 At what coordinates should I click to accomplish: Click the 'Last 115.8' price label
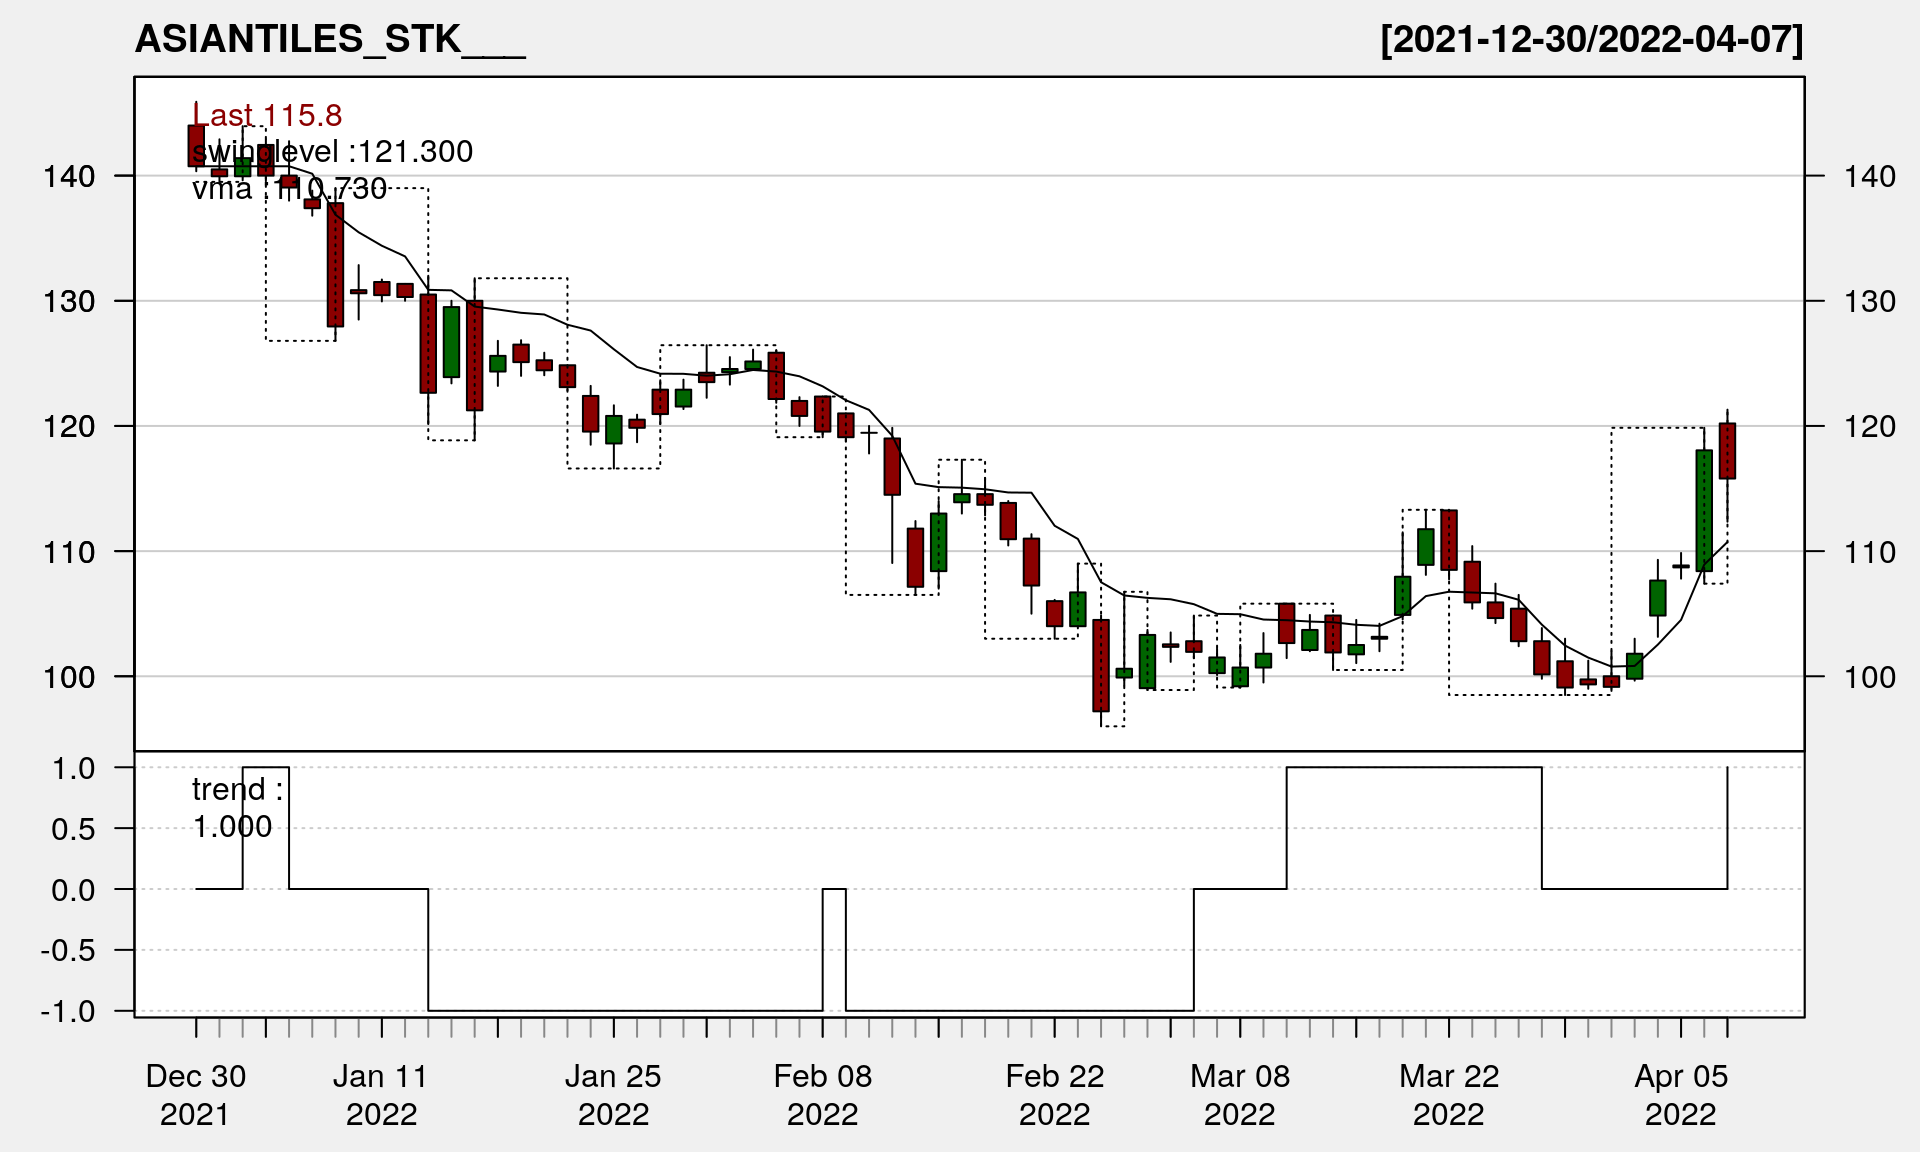tap(267, 116)
